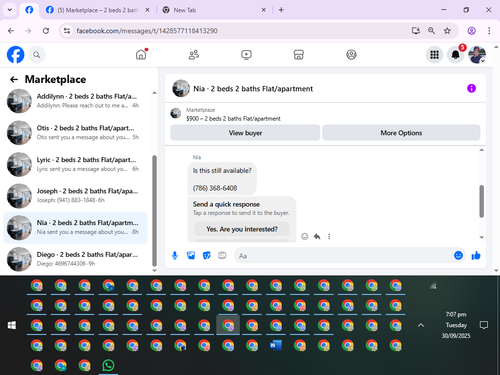Image resolution: width=500 pixels, height=375 pixels.
Task: React to message with the smiley icon
Action: (x=305, y=236)
